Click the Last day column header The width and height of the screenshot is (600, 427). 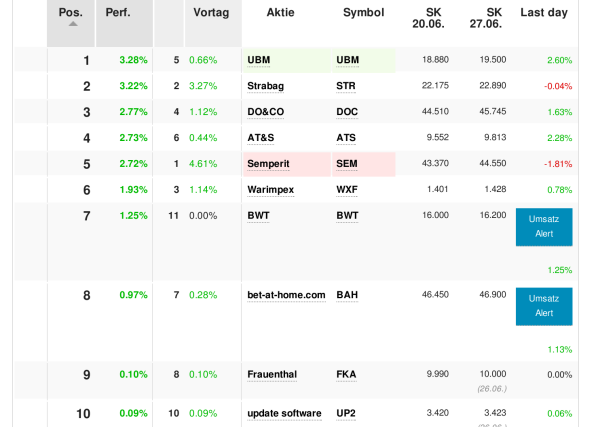[x=544, y=13]
